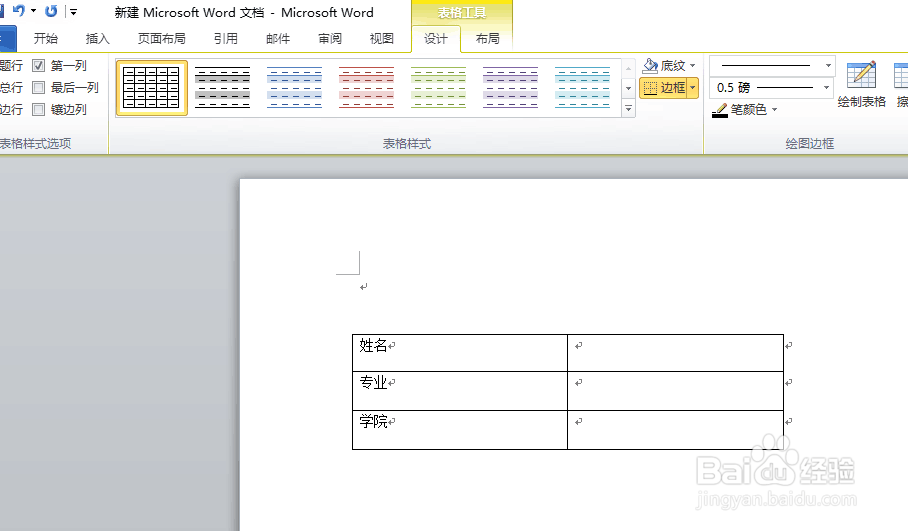Viewport: 908px width, 531px height.
Task: Apply the green shaded table style
Action: (x=438, y=87)
